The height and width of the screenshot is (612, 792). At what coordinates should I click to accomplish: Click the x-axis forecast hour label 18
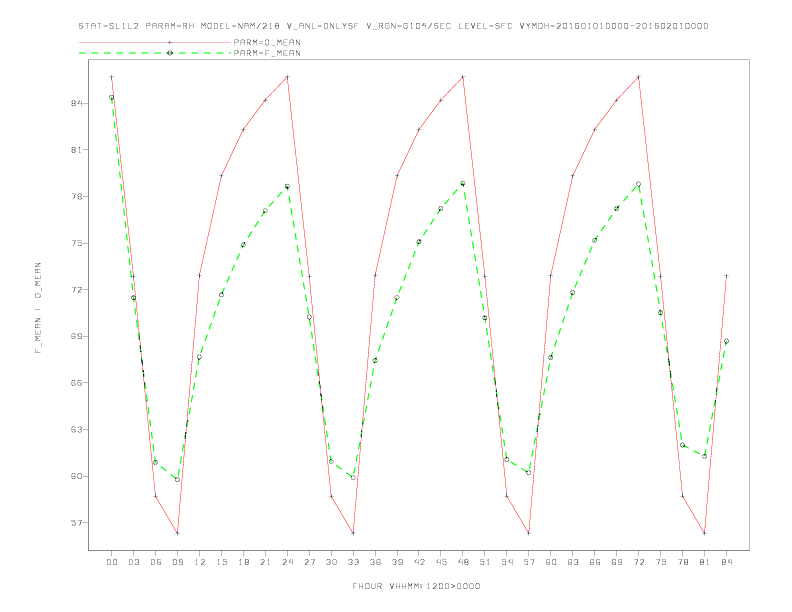click(x=243, y=562)
